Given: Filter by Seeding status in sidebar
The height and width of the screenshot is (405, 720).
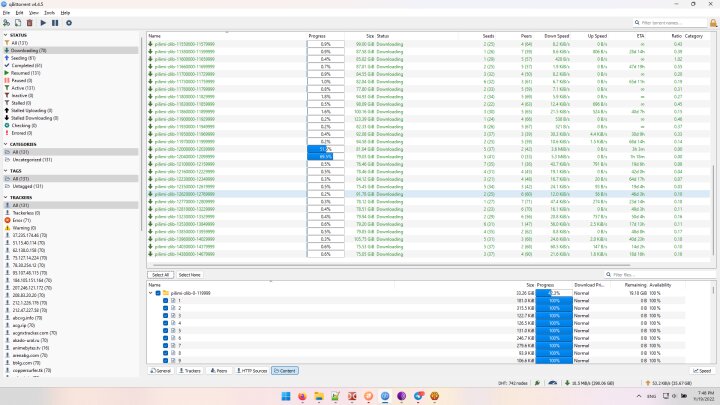Looking at the screenshot, I should 22,59.
